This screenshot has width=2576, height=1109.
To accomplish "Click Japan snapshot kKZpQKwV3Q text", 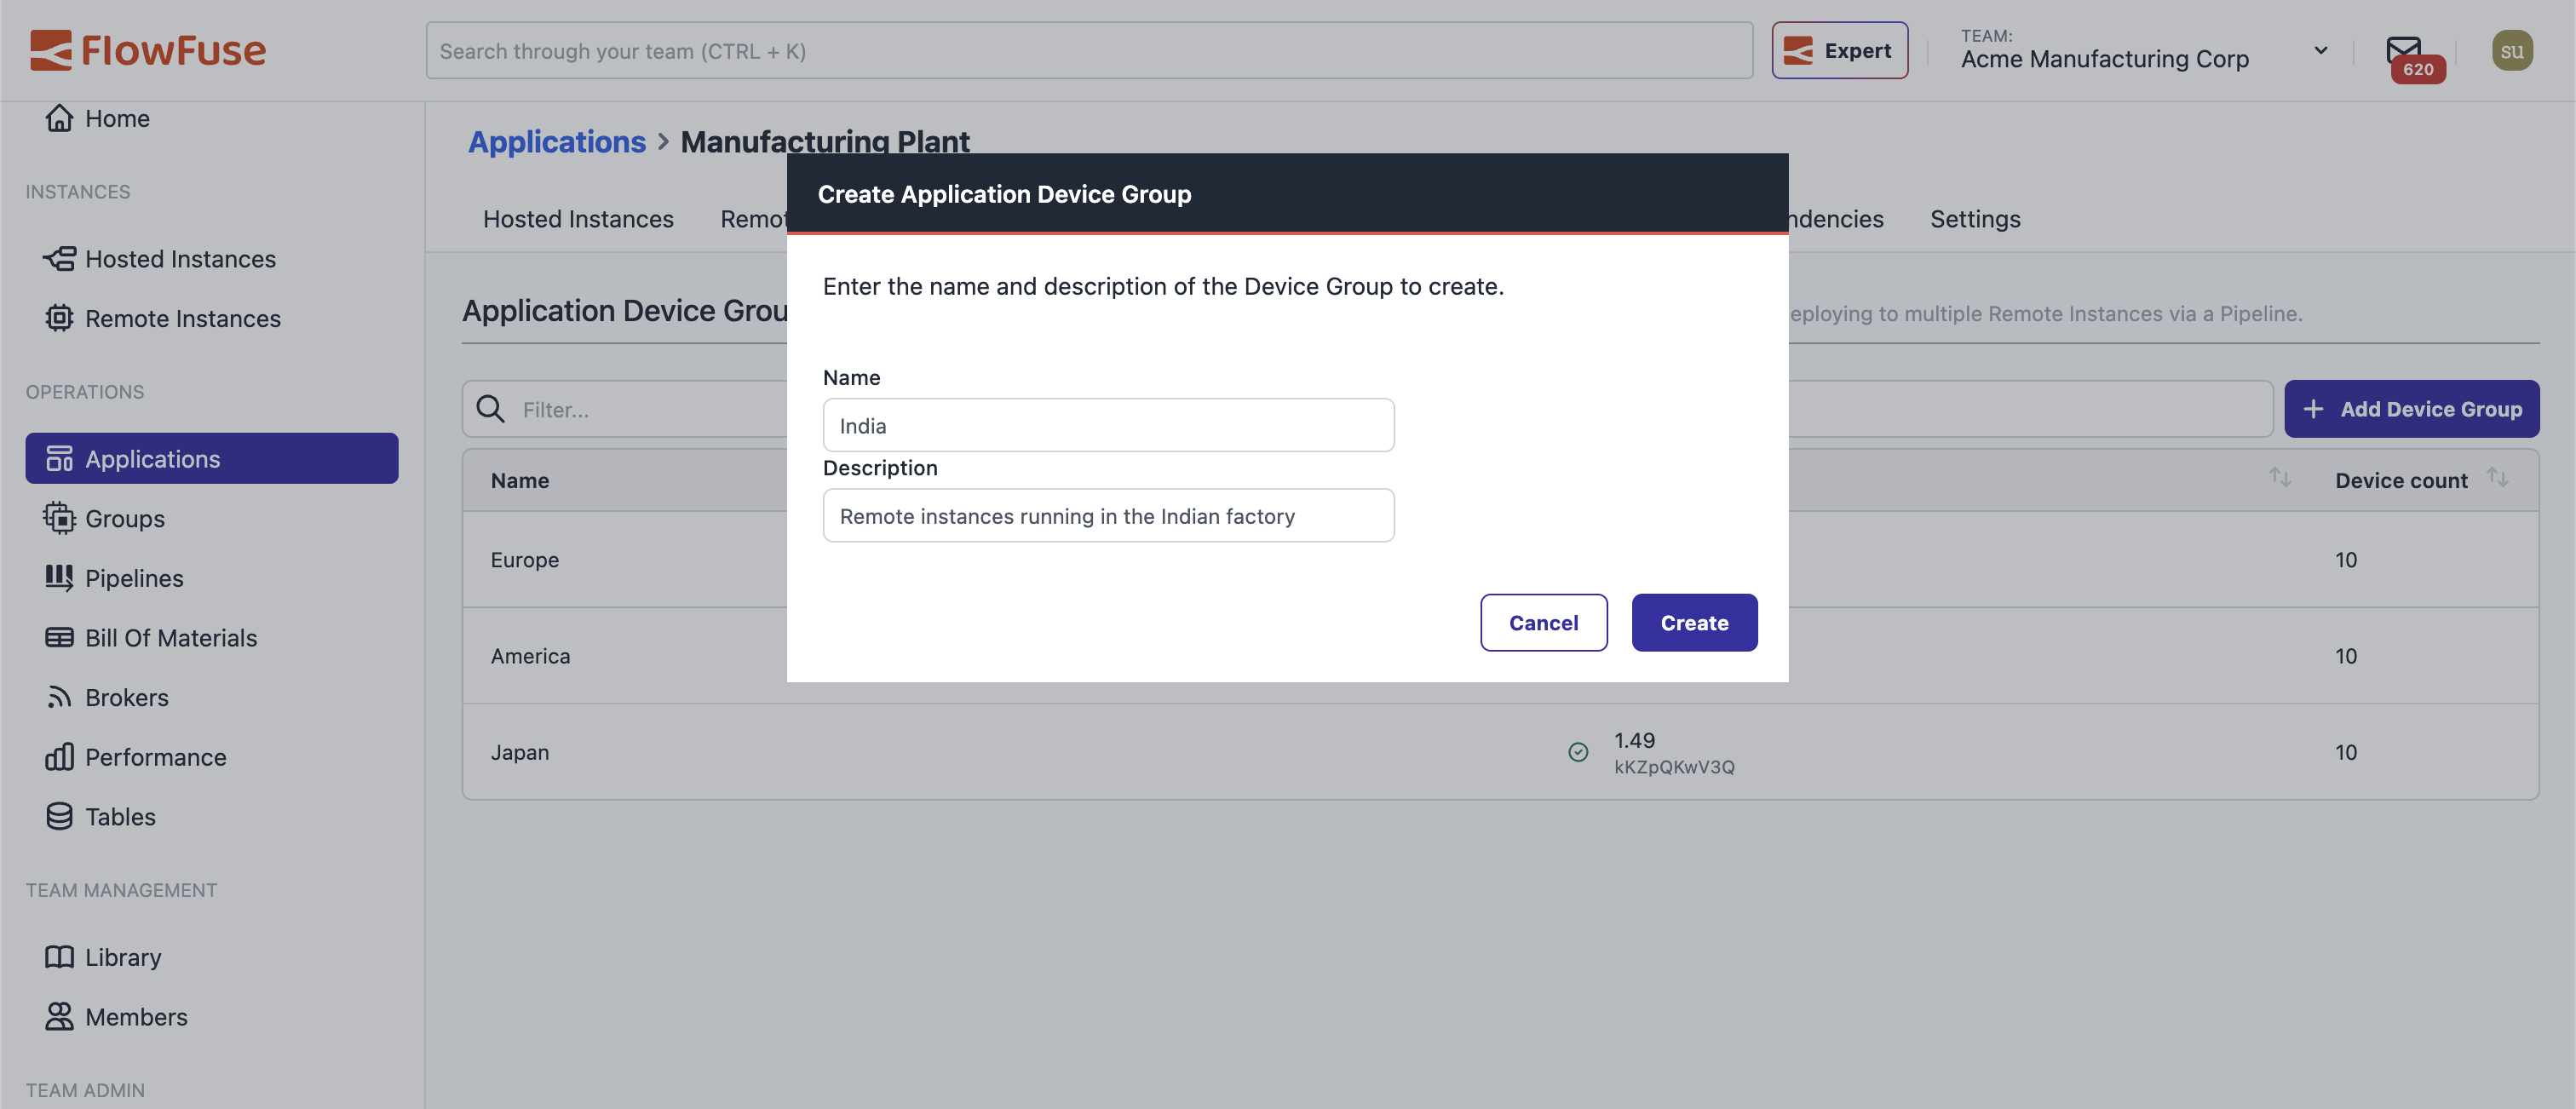I will tap(1674, 767).
